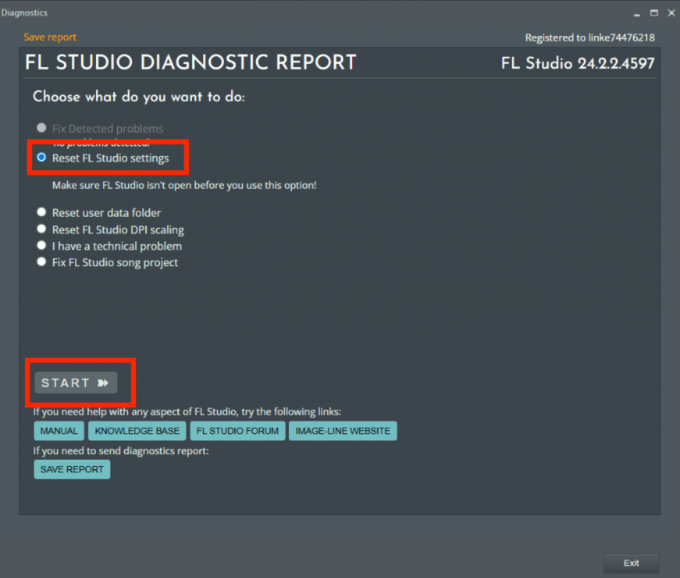Click the If you need to send diagnostics report text
Image resolution: width=680 pixels, height=578 pixels.
pyautogui.click(x=121, y=451)
